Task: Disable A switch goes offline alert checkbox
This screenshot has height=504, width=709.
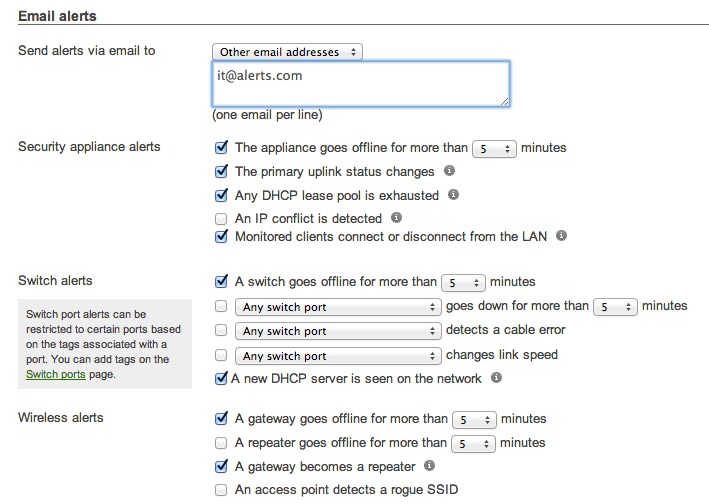Action: click(x=221, y=281)
